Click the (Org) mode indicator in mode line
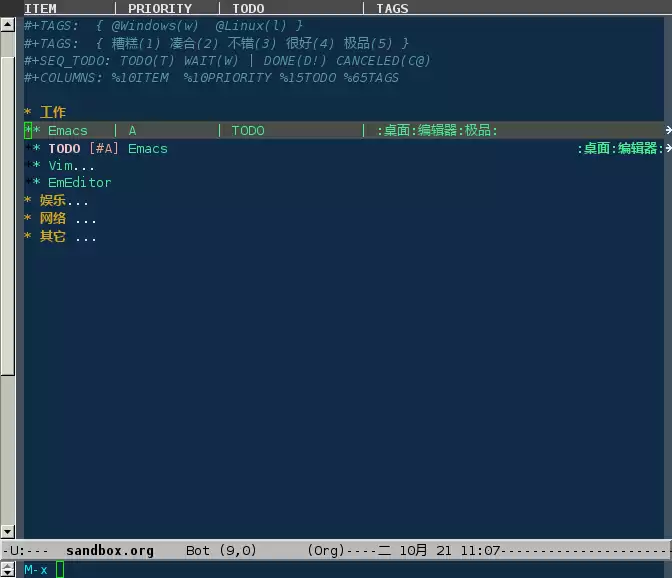This screenshot has width=672, height=578. coord(325,551)
